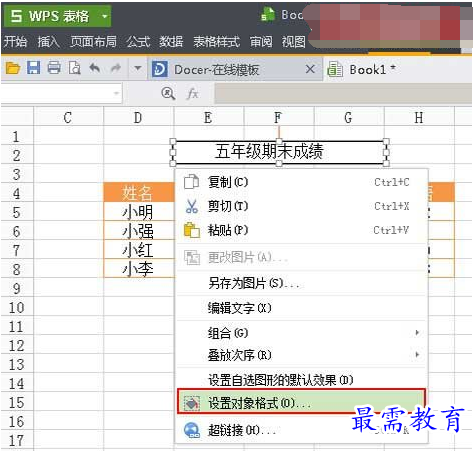Viewport: 473px width, 451px height.
Task: Choose 粘贴(P) from the context menu
Action: click(301, 230)
